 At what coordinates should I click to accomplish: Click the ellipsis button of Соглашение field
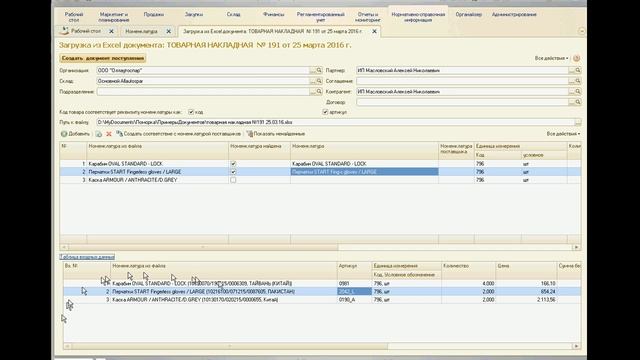572,81
